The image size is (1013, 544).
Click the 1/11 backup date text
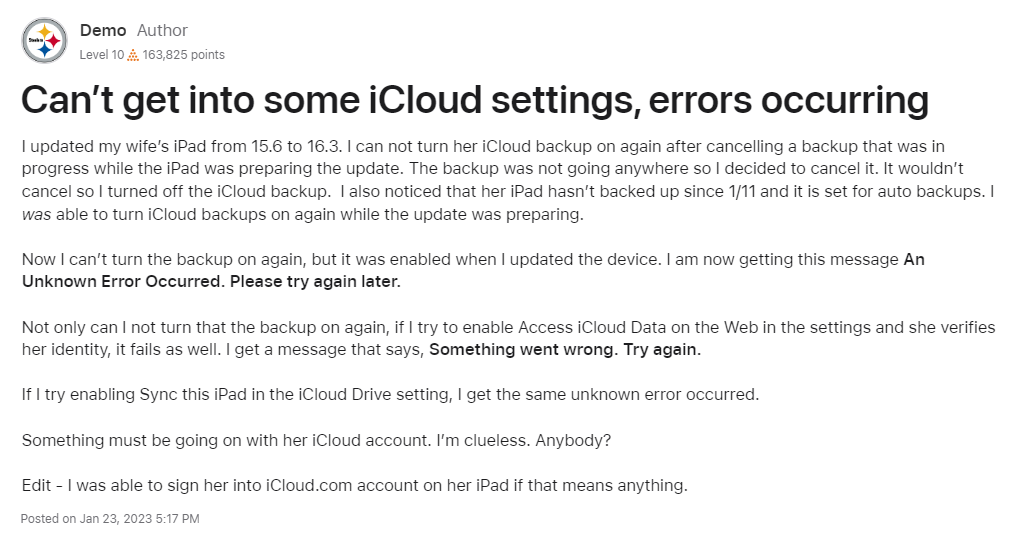pos(741,191)
